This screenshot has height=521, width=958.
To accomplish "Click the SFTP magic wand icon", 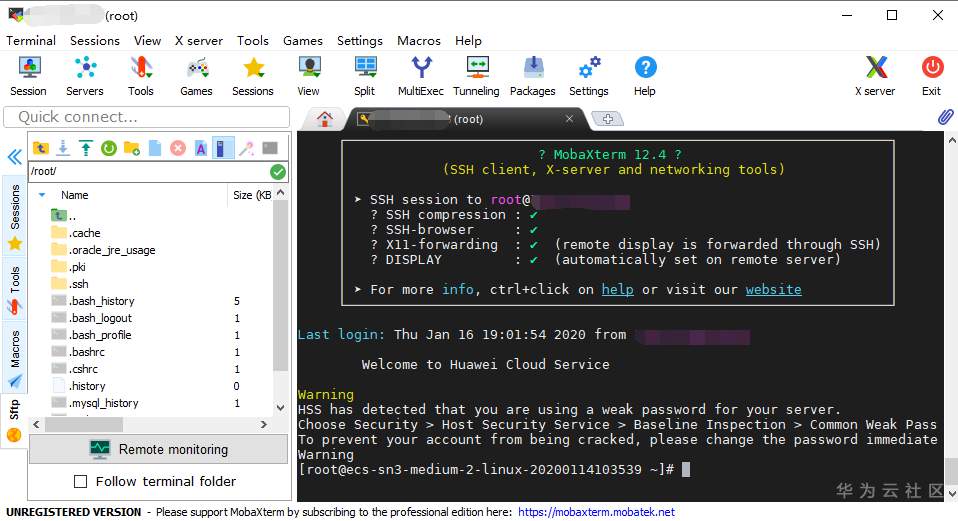I will (x=246, y=148).
